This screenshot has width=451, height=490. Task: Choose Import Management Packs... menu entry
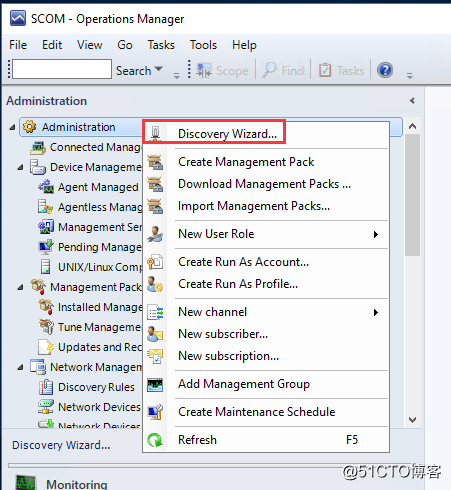(x=266, y=206)
